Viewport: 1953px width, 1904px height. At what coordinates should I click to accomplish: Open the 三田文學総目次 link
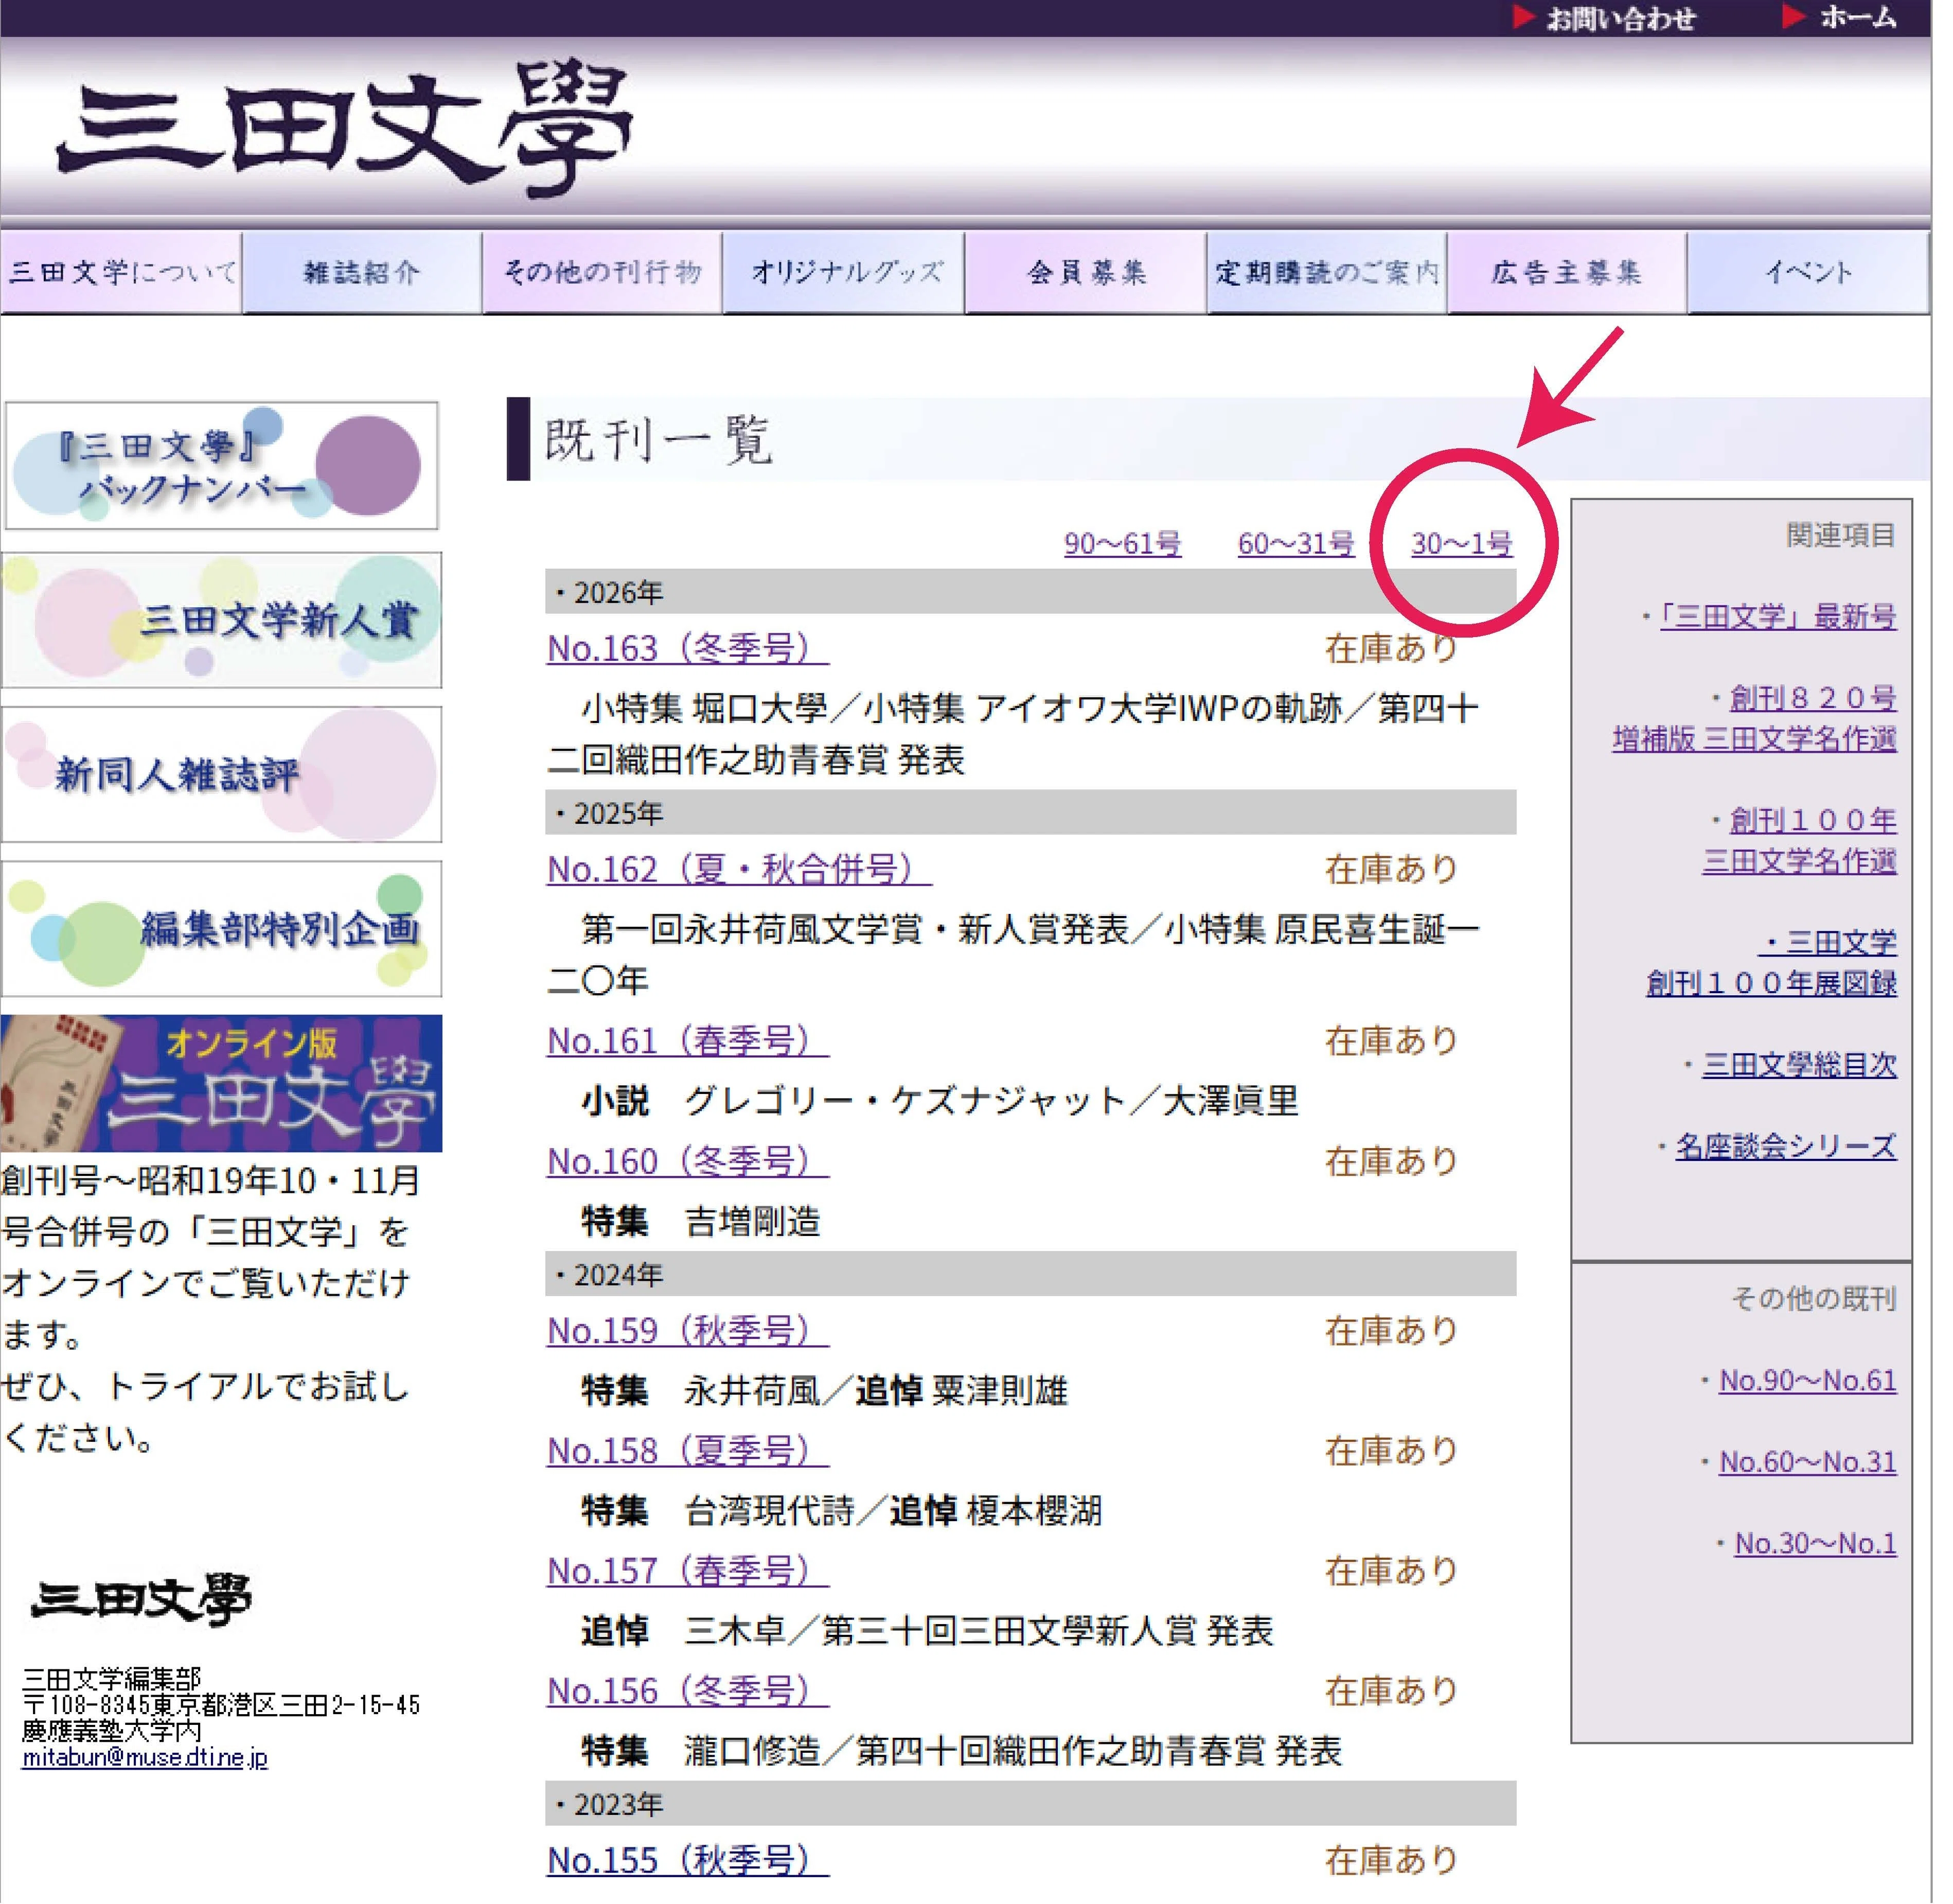pyautogui.click(x=1800, y=1065)
